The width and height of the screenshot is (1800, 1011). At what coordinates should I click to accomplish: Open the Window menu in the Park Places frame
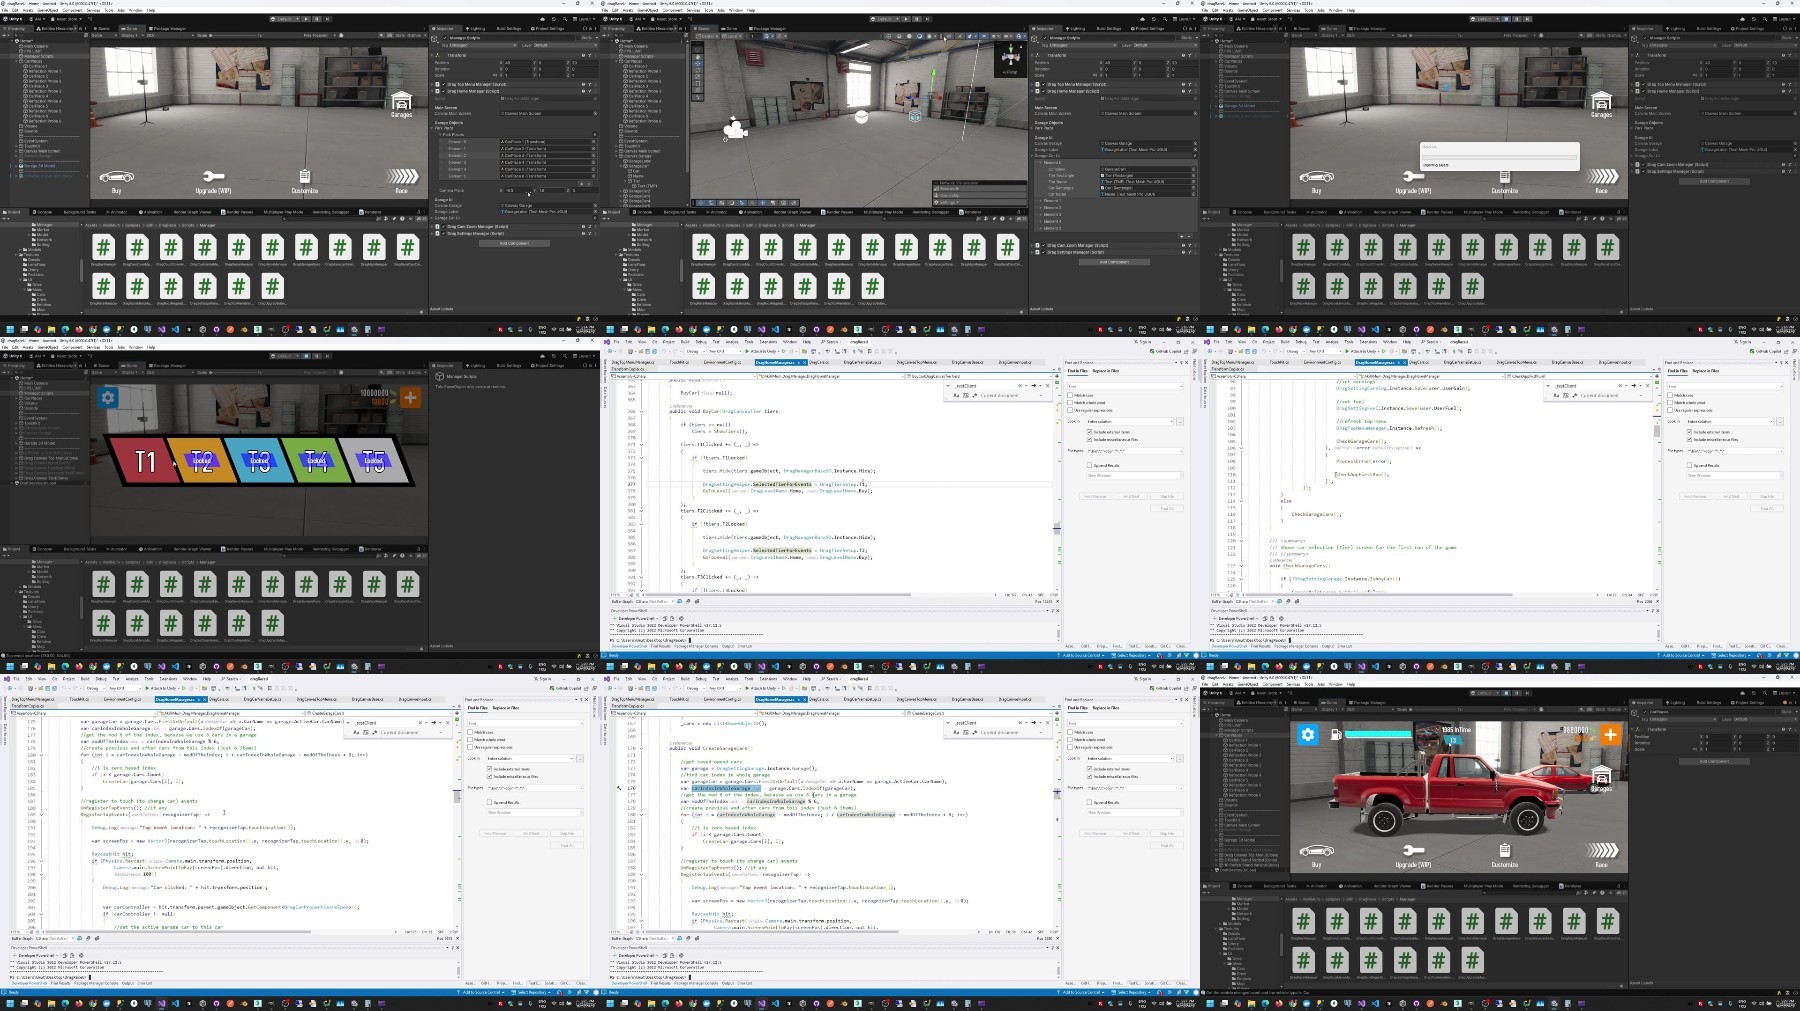[135, 10]
